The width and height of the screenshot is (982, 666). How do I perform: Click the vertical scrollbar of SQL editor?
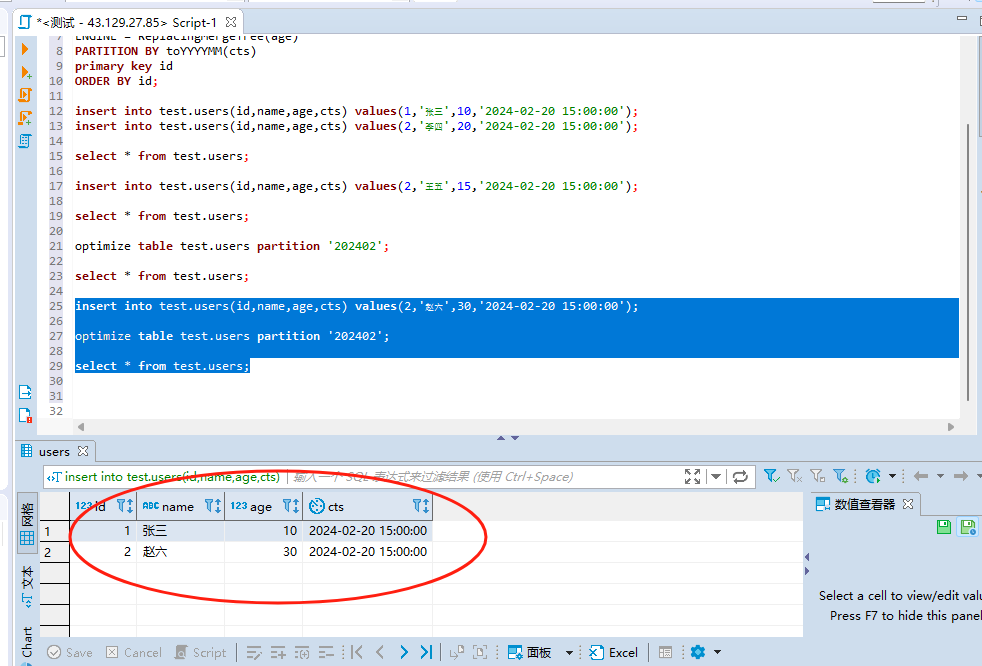pos(967,260)
